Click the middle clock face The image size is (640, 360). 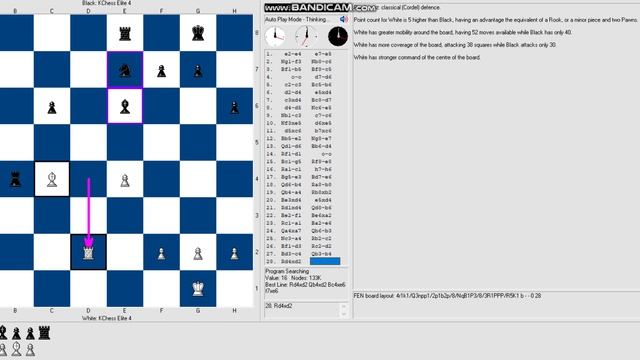pos(306,36)
